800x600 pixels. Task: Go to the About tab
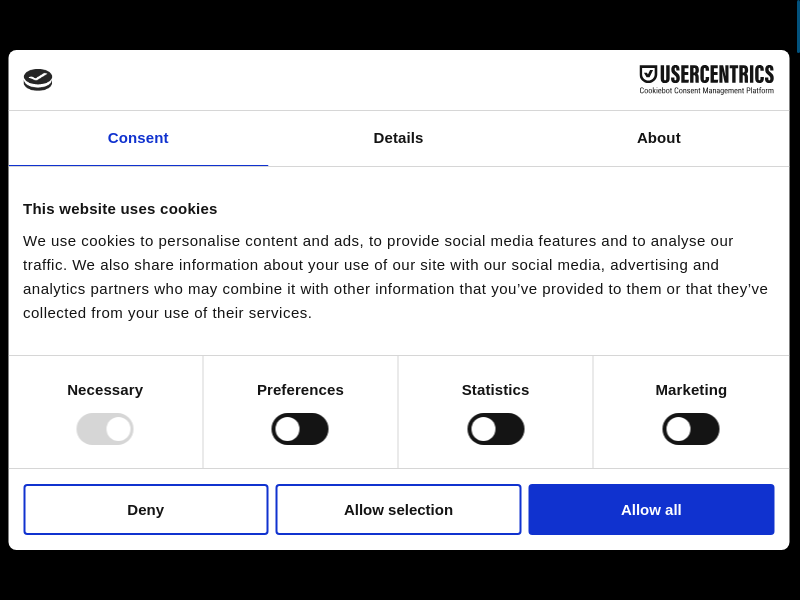click(658, 138)
